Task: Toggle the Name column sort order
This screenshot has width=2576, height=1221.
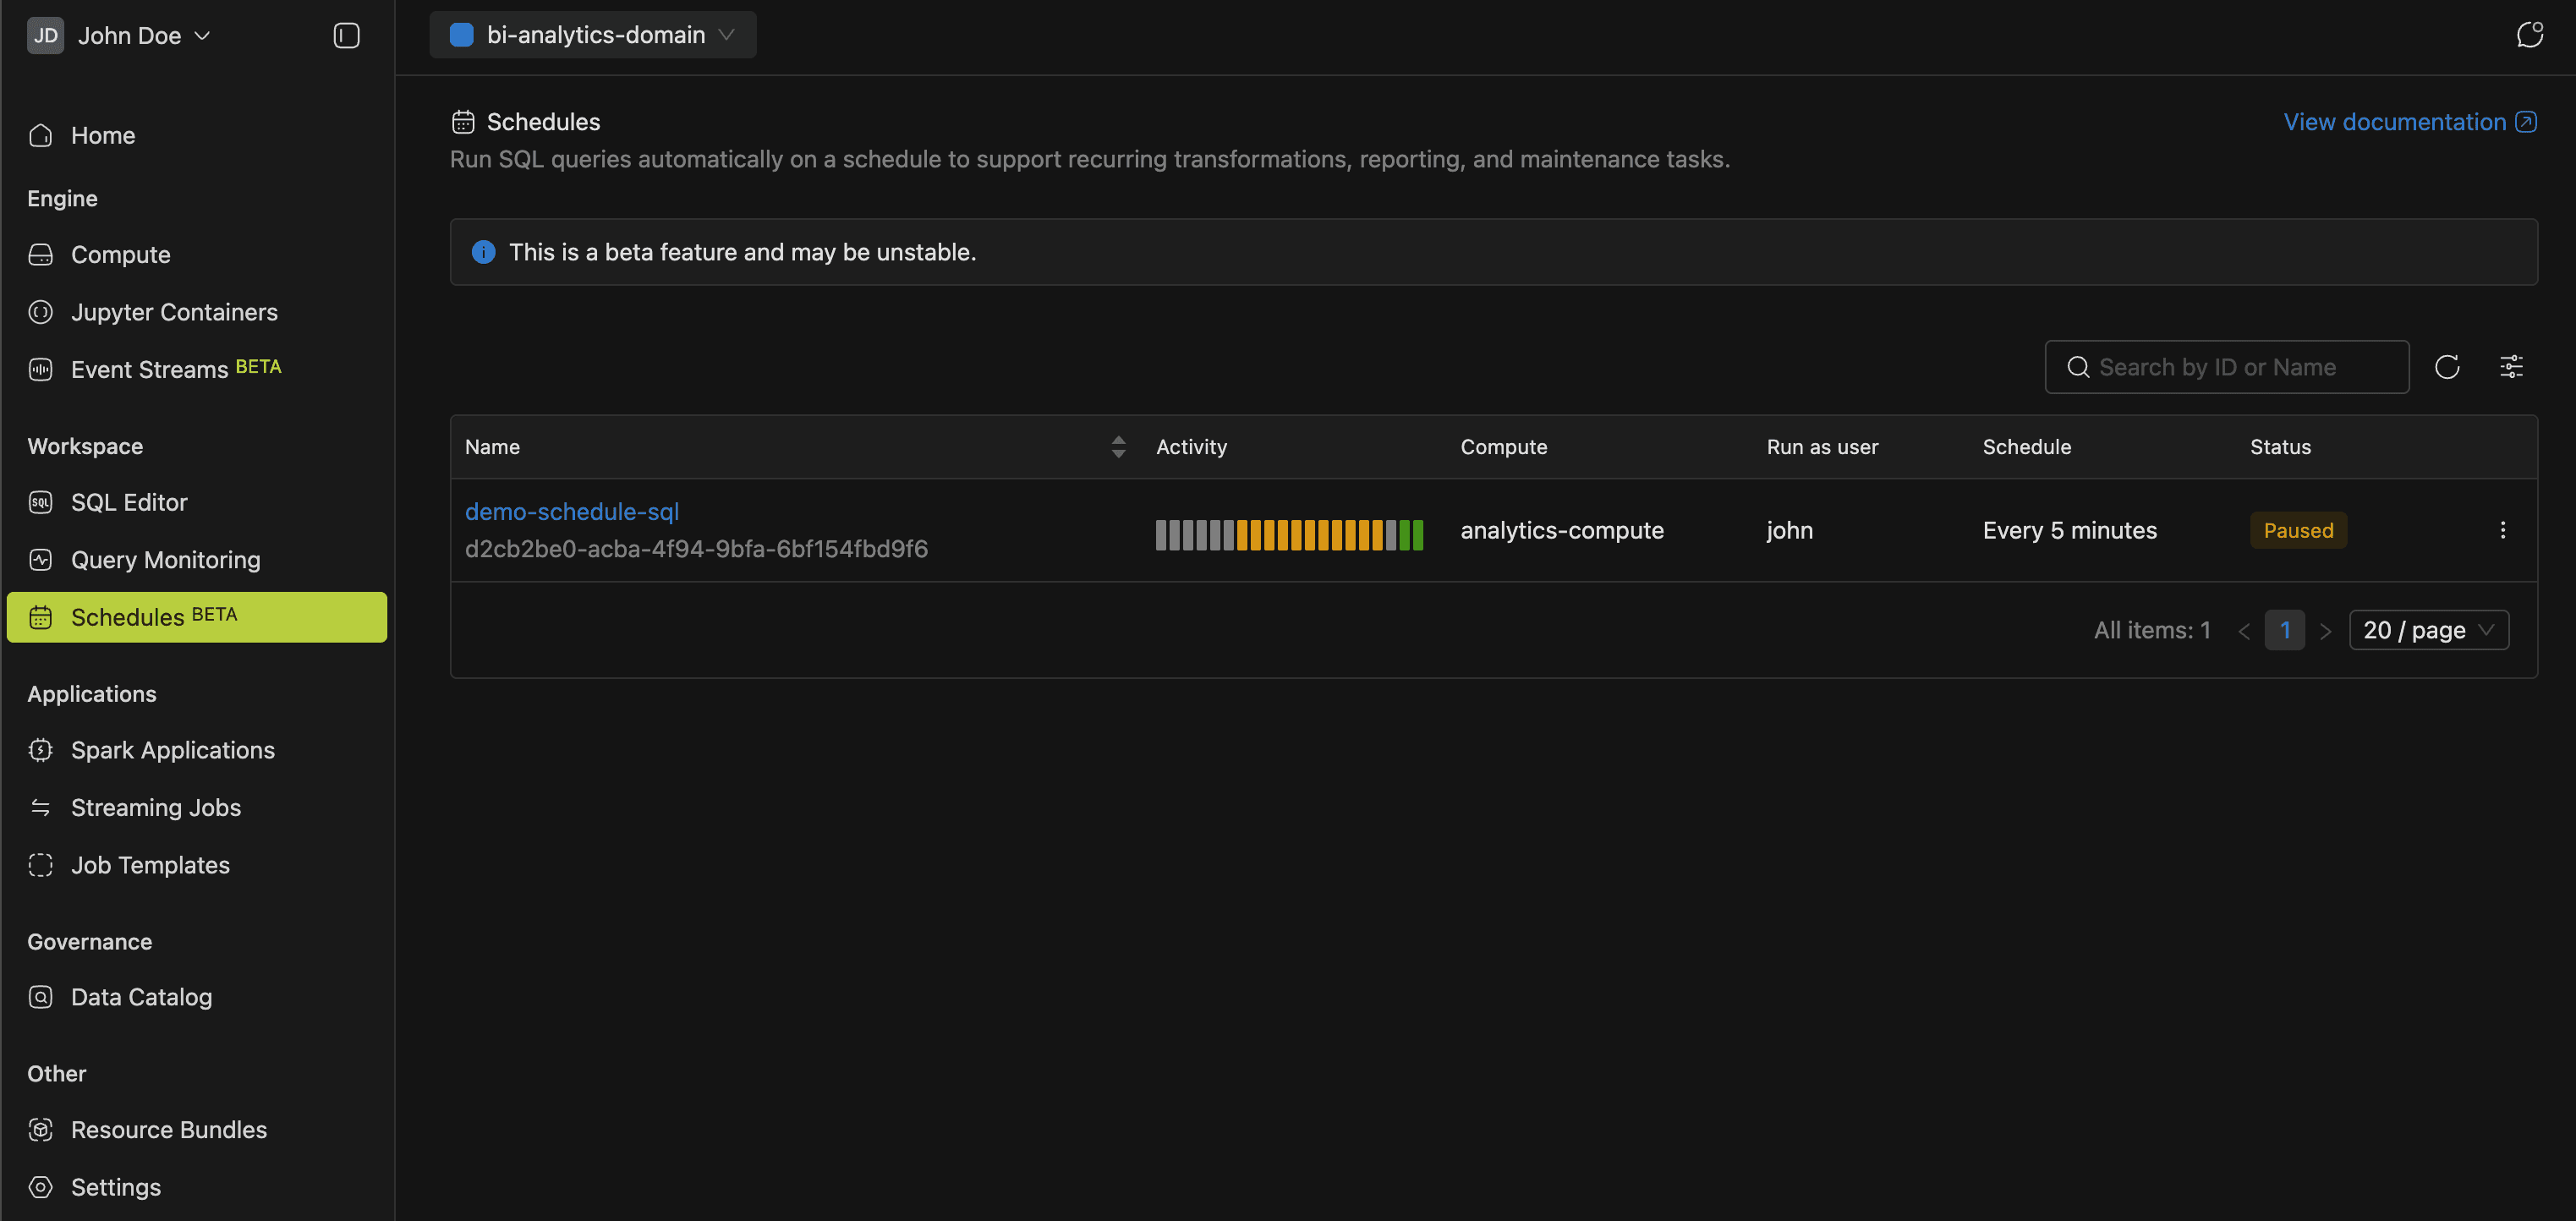Action: 1118,446
